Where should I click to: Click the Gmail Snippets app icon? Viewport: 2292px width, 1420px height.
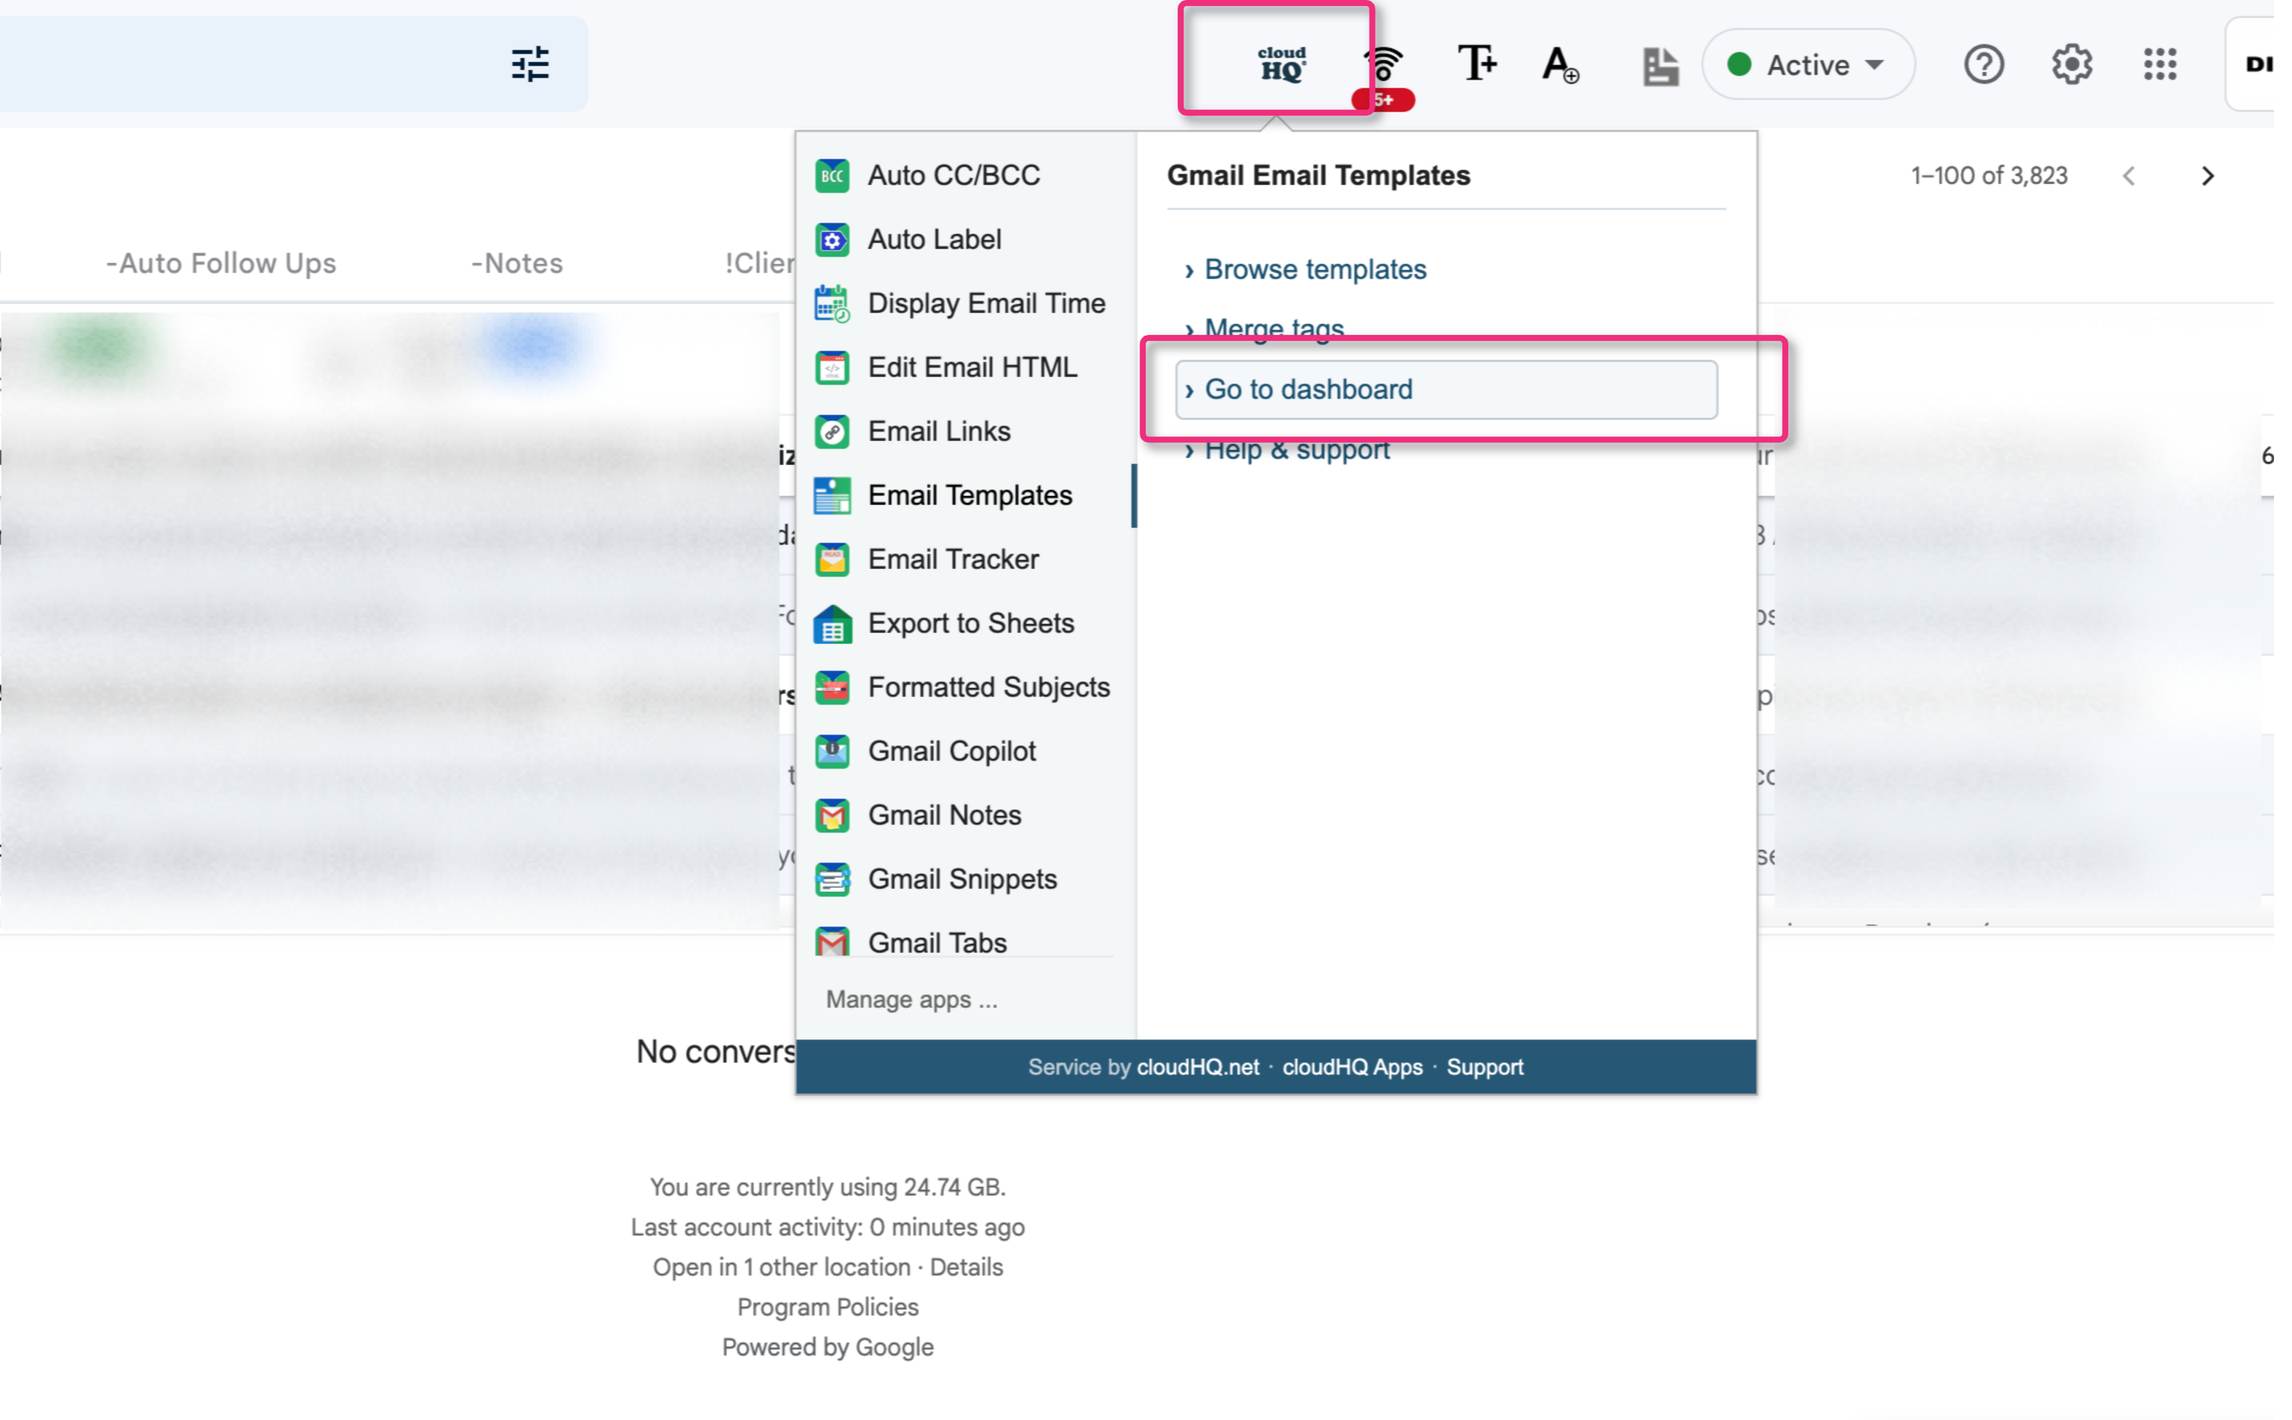pyautogui.click(x=832, y=879)
